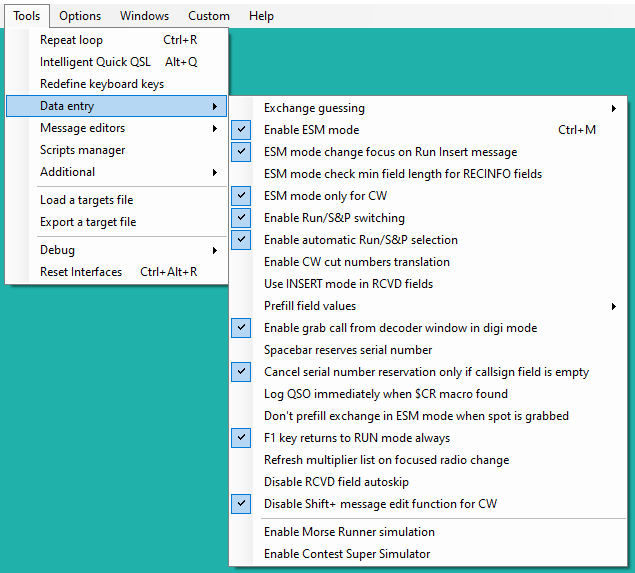Toggle Disable Shift+ message edit for CW
Screen dimensions: 635x573
(x=428, y=504)
